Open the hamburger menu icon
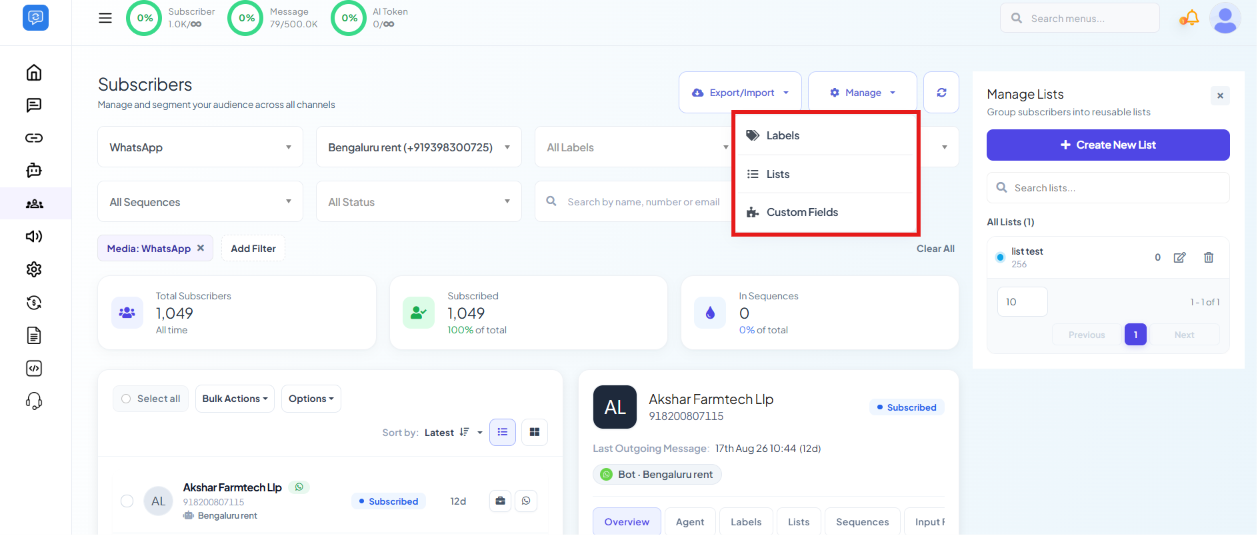The width and height of the screenshot is (1257, 535). point(105,18)
